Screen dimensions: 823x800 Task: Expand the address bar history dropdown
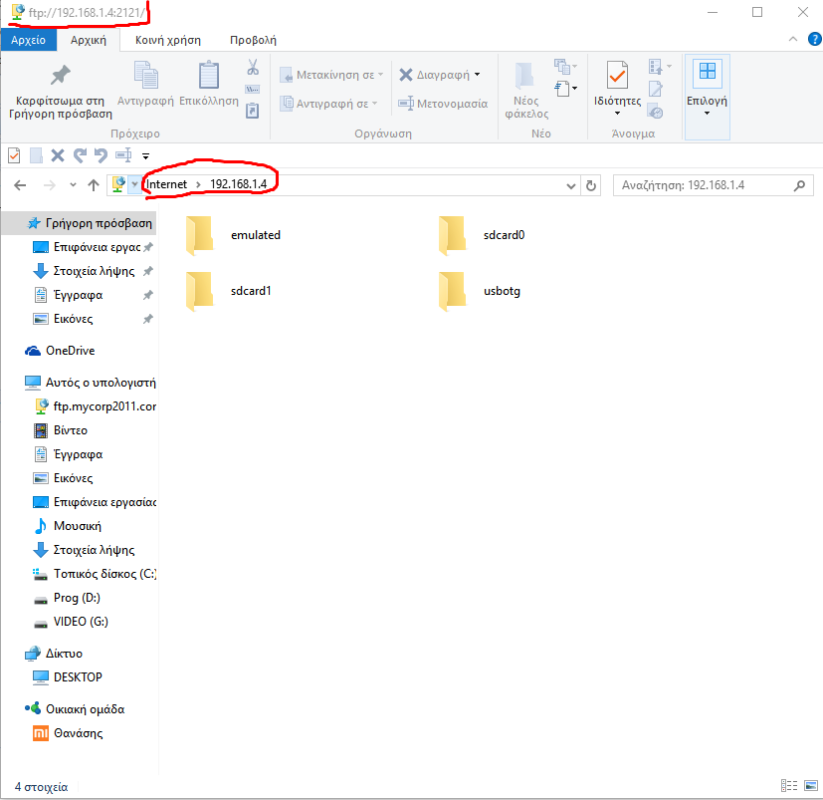[x=571, y=185]
